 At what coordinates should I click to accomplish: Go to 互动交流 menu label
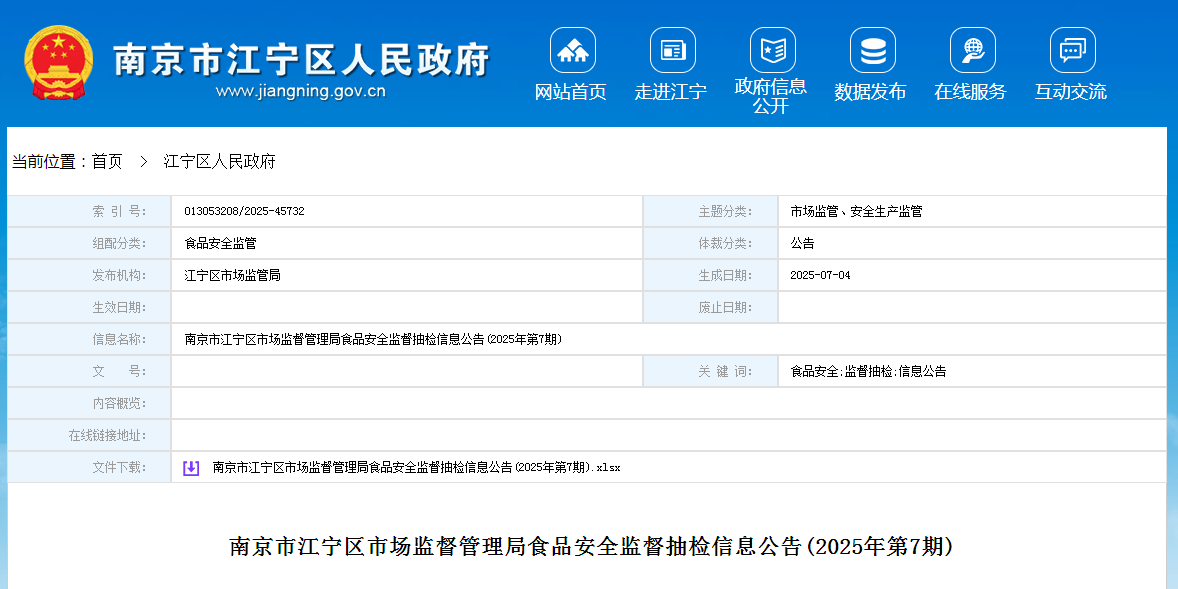tap(1071, 92)
